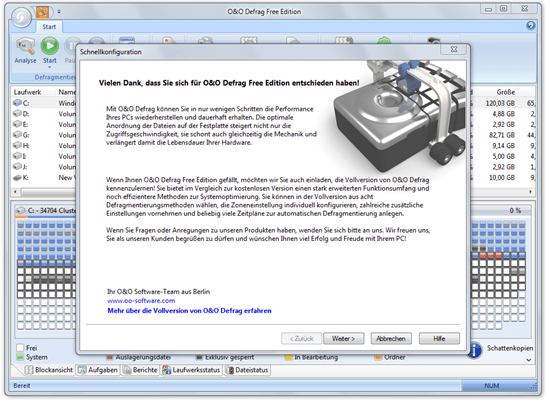Open the www.oo-software.com link
This screenshot has width=550, height=408.
(x=141, y=301)
